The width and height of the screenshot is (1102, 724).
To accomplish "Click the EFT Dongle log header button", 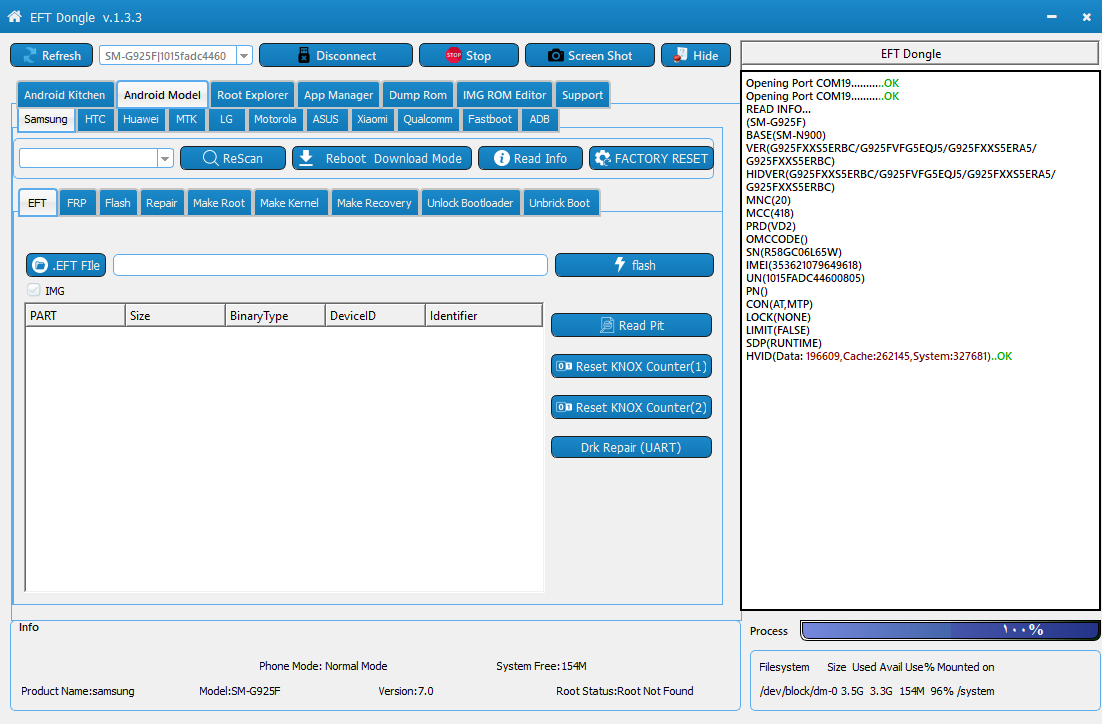I will click(x=920, y=53).
